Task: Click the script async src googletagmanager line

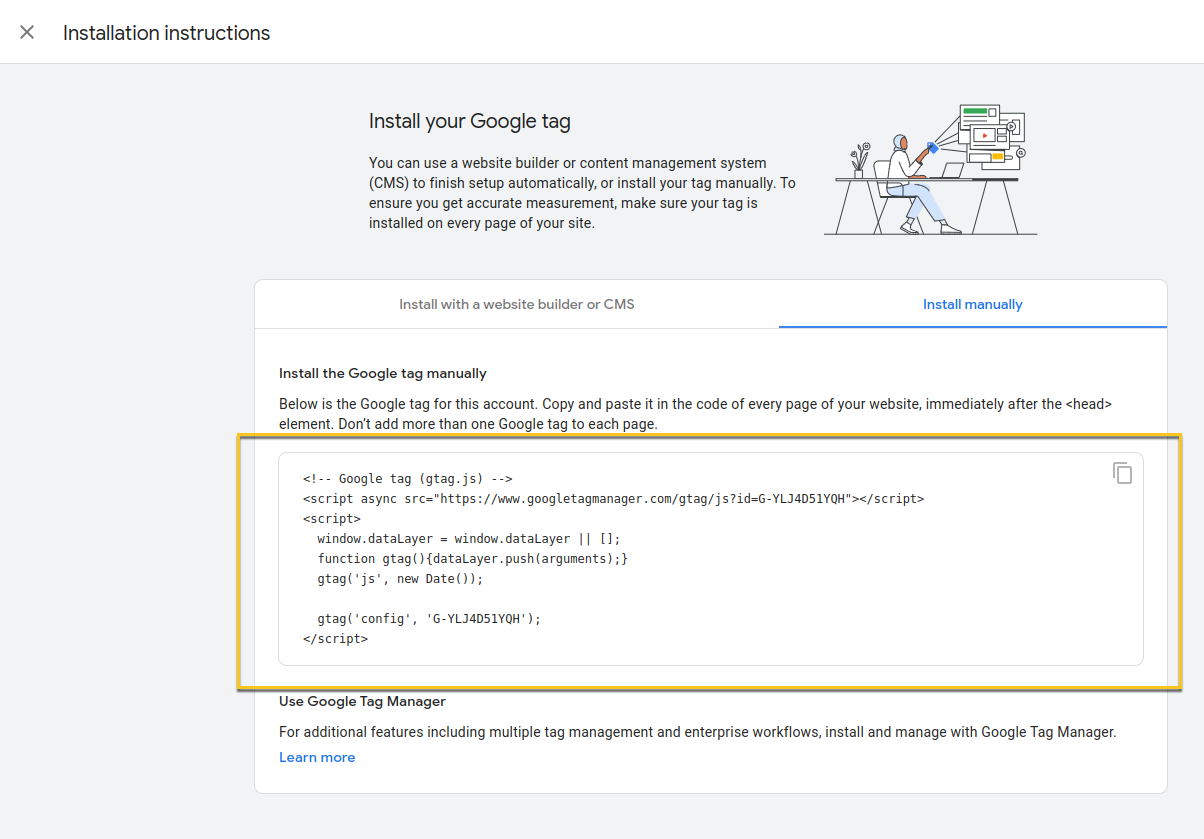Action: [613, 498]
